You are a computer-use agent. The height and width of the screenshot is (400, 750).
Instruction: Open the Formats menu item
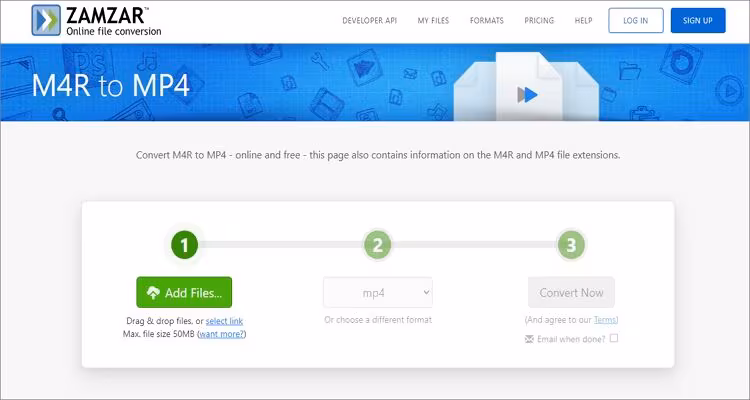(486, 21)
